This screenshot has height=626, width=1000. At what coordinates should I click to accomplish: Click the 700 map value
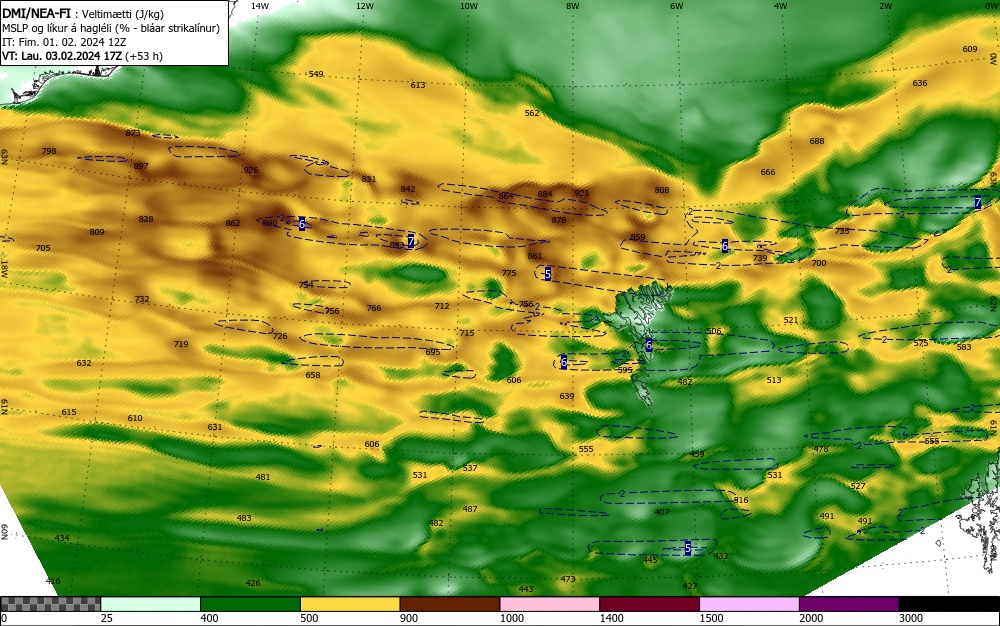coord(819,263)
